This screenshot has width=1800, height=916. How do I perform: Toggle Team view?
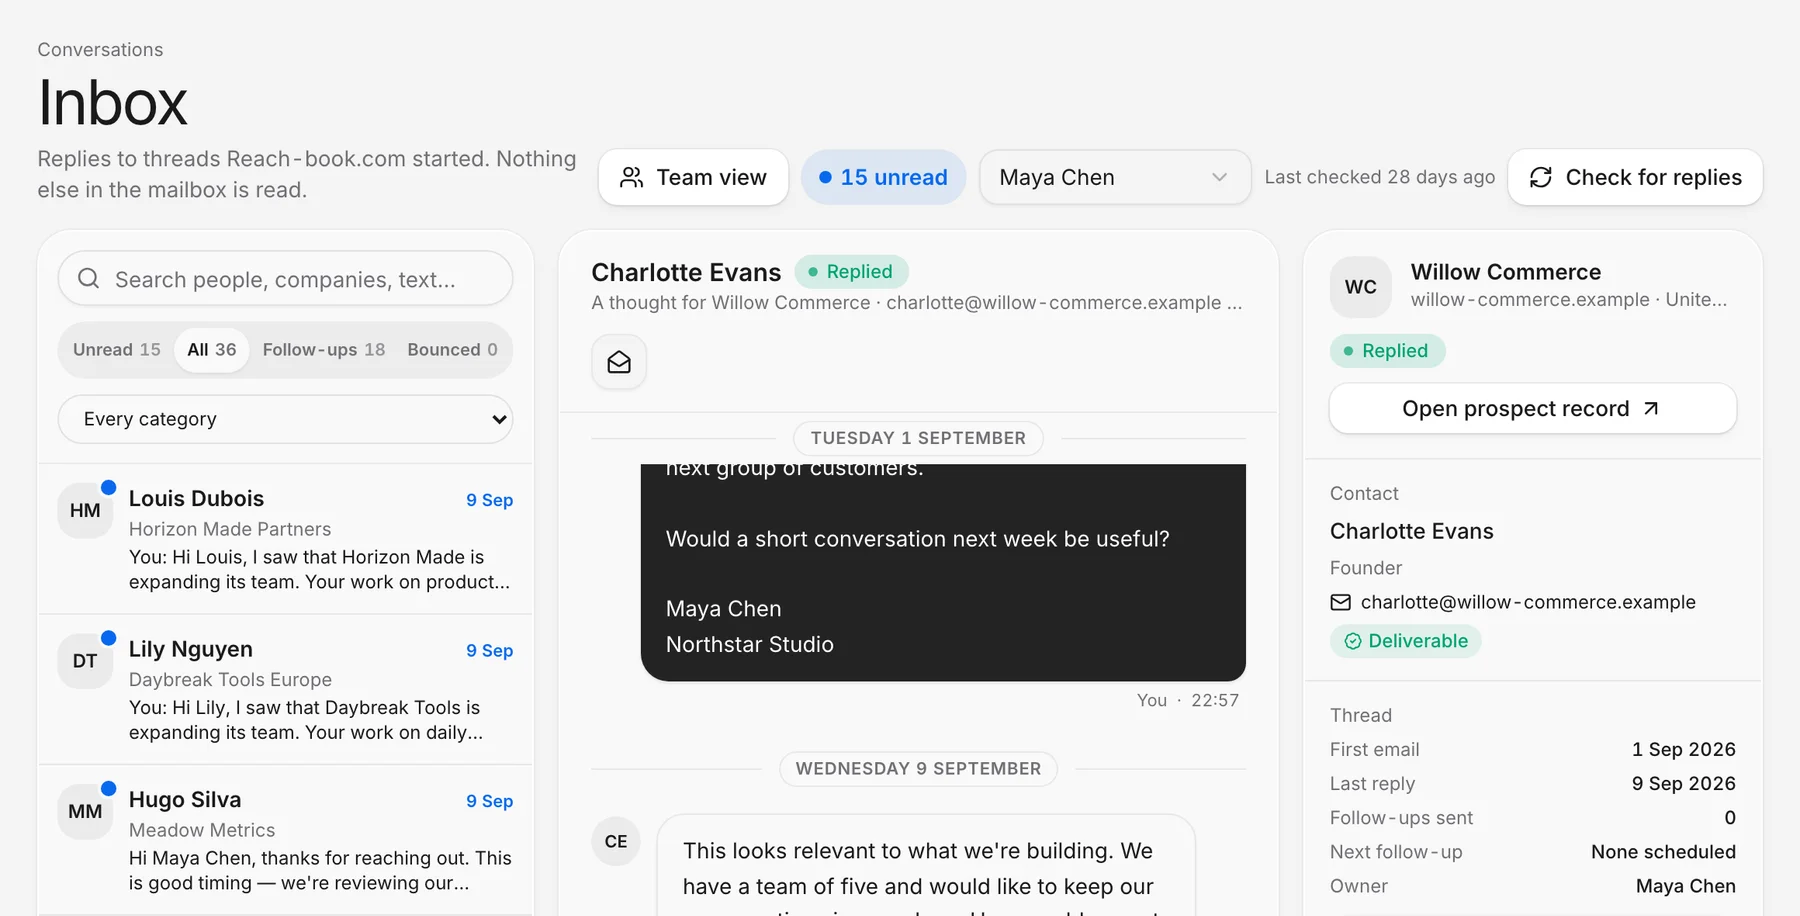[693, 177]
